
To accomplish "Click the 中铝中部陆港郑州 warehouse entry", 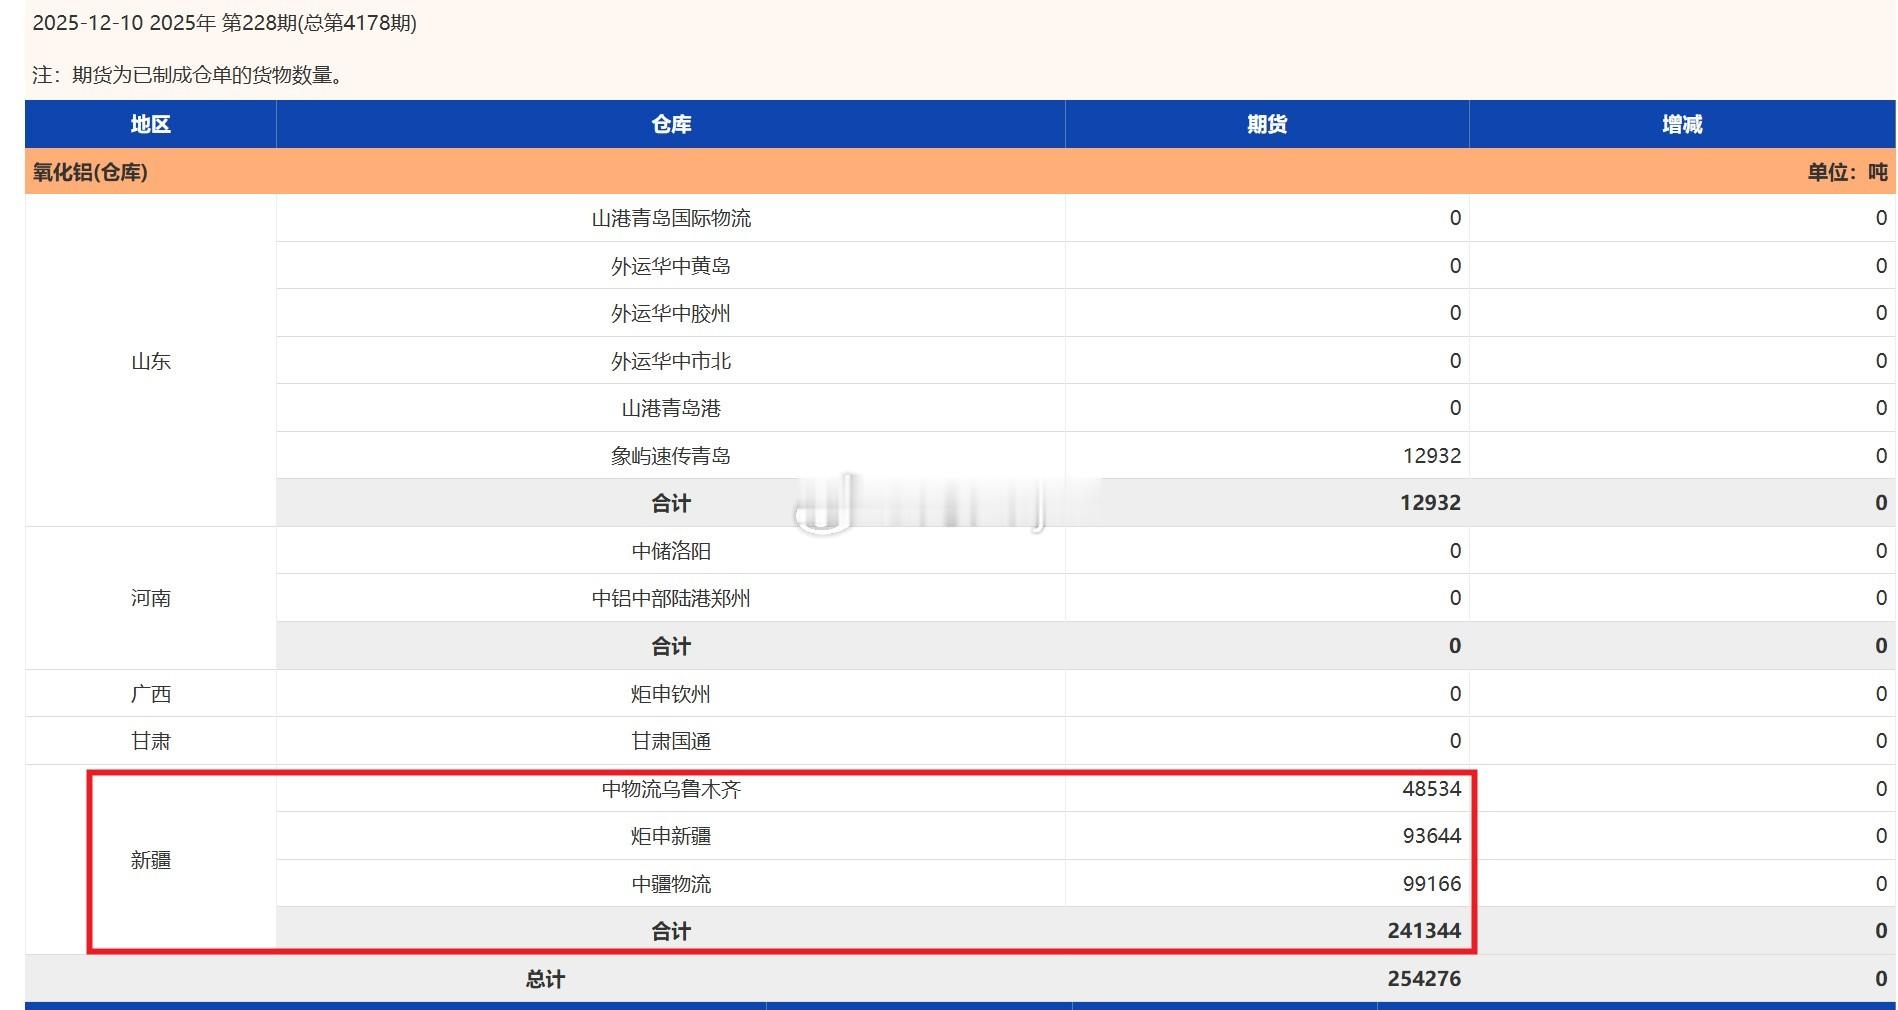I will coord(671,598).
